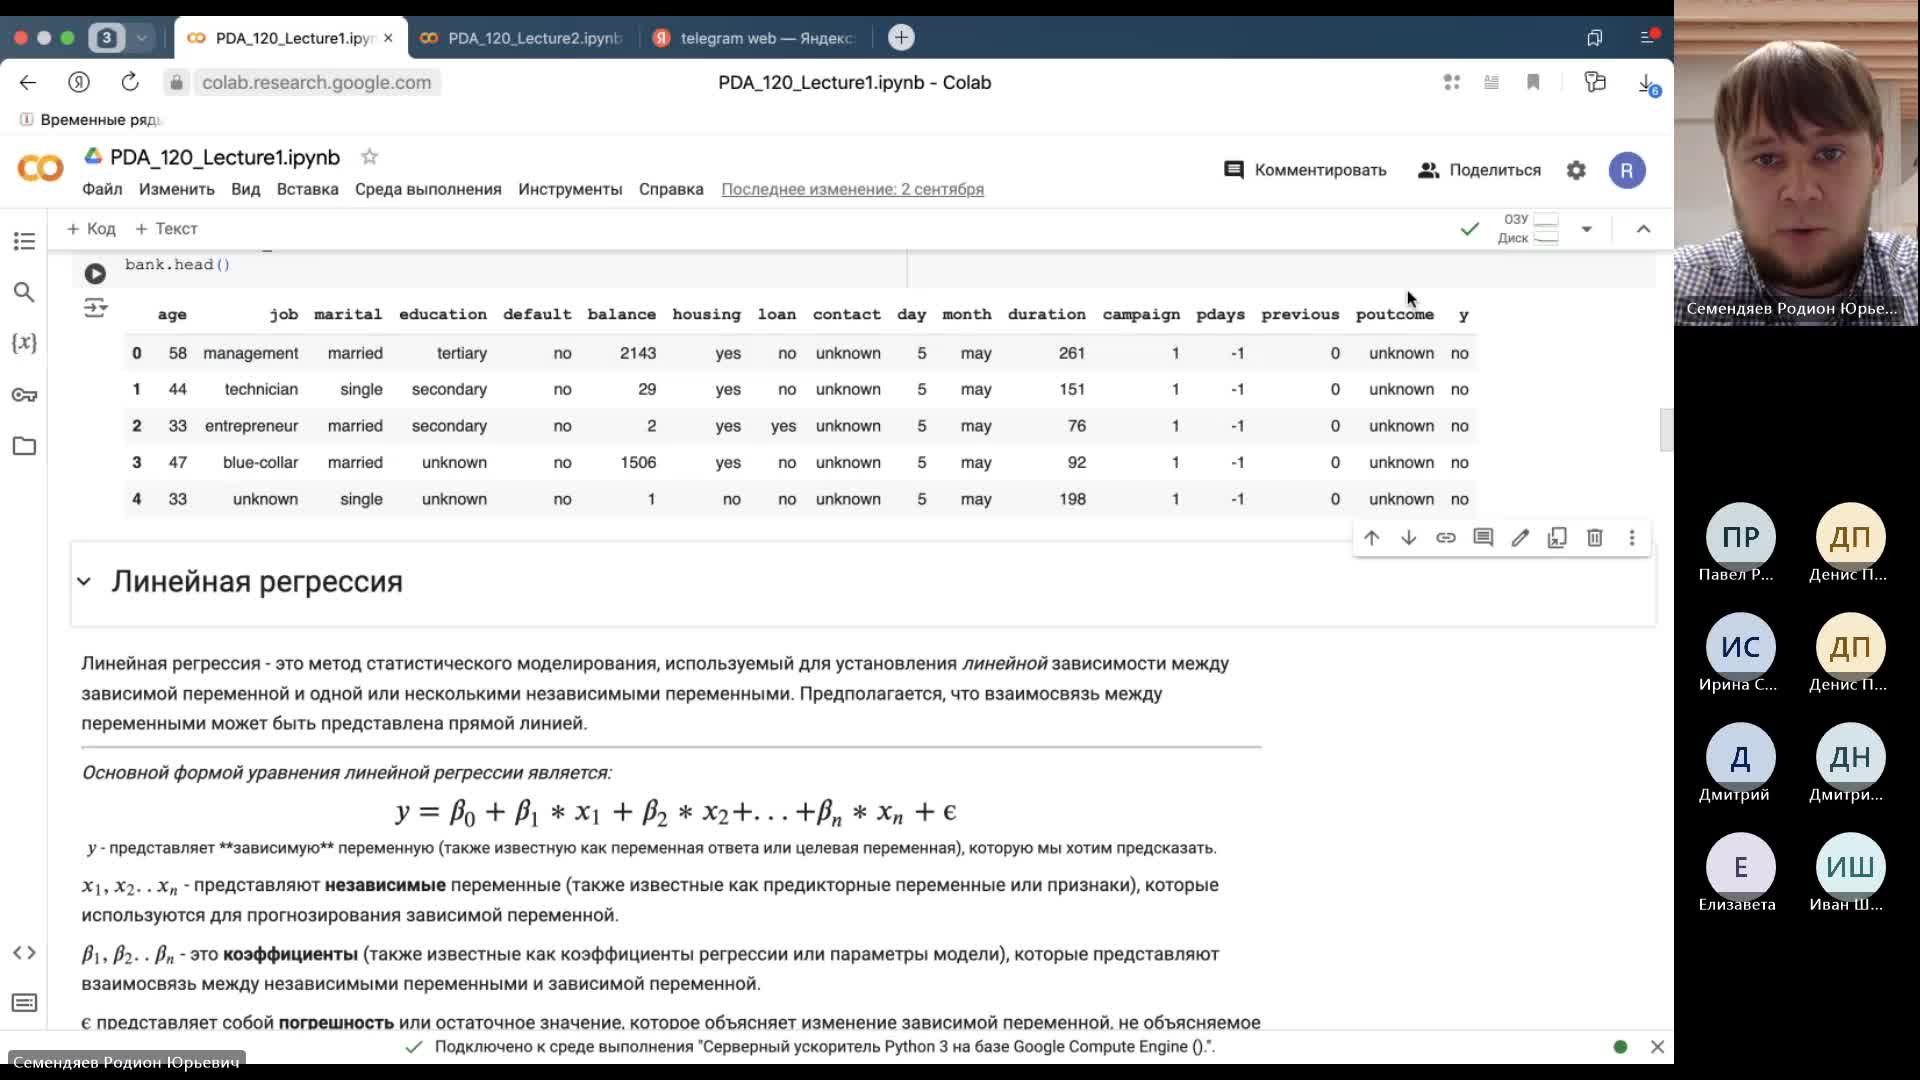Open the Справка menu
This screenshot has width=1920, height=1080.
point(671,189)
